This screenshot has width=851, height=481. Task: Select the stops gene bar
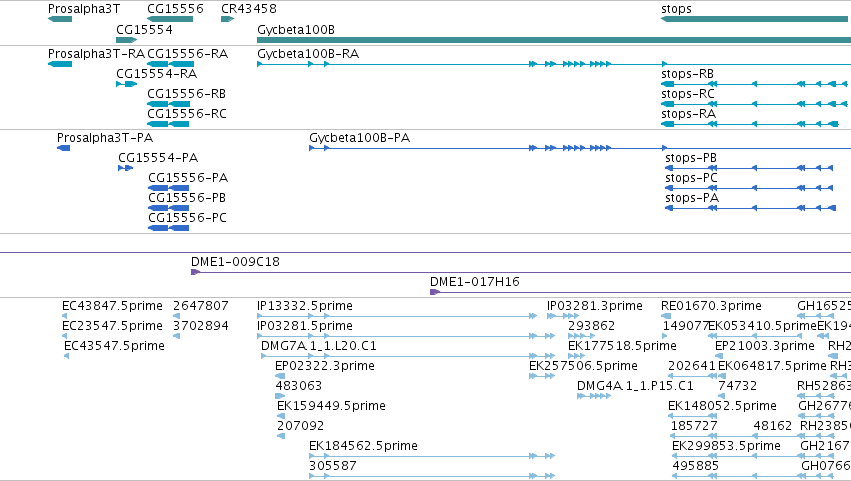pyautogui.click(x=755, y=20)
